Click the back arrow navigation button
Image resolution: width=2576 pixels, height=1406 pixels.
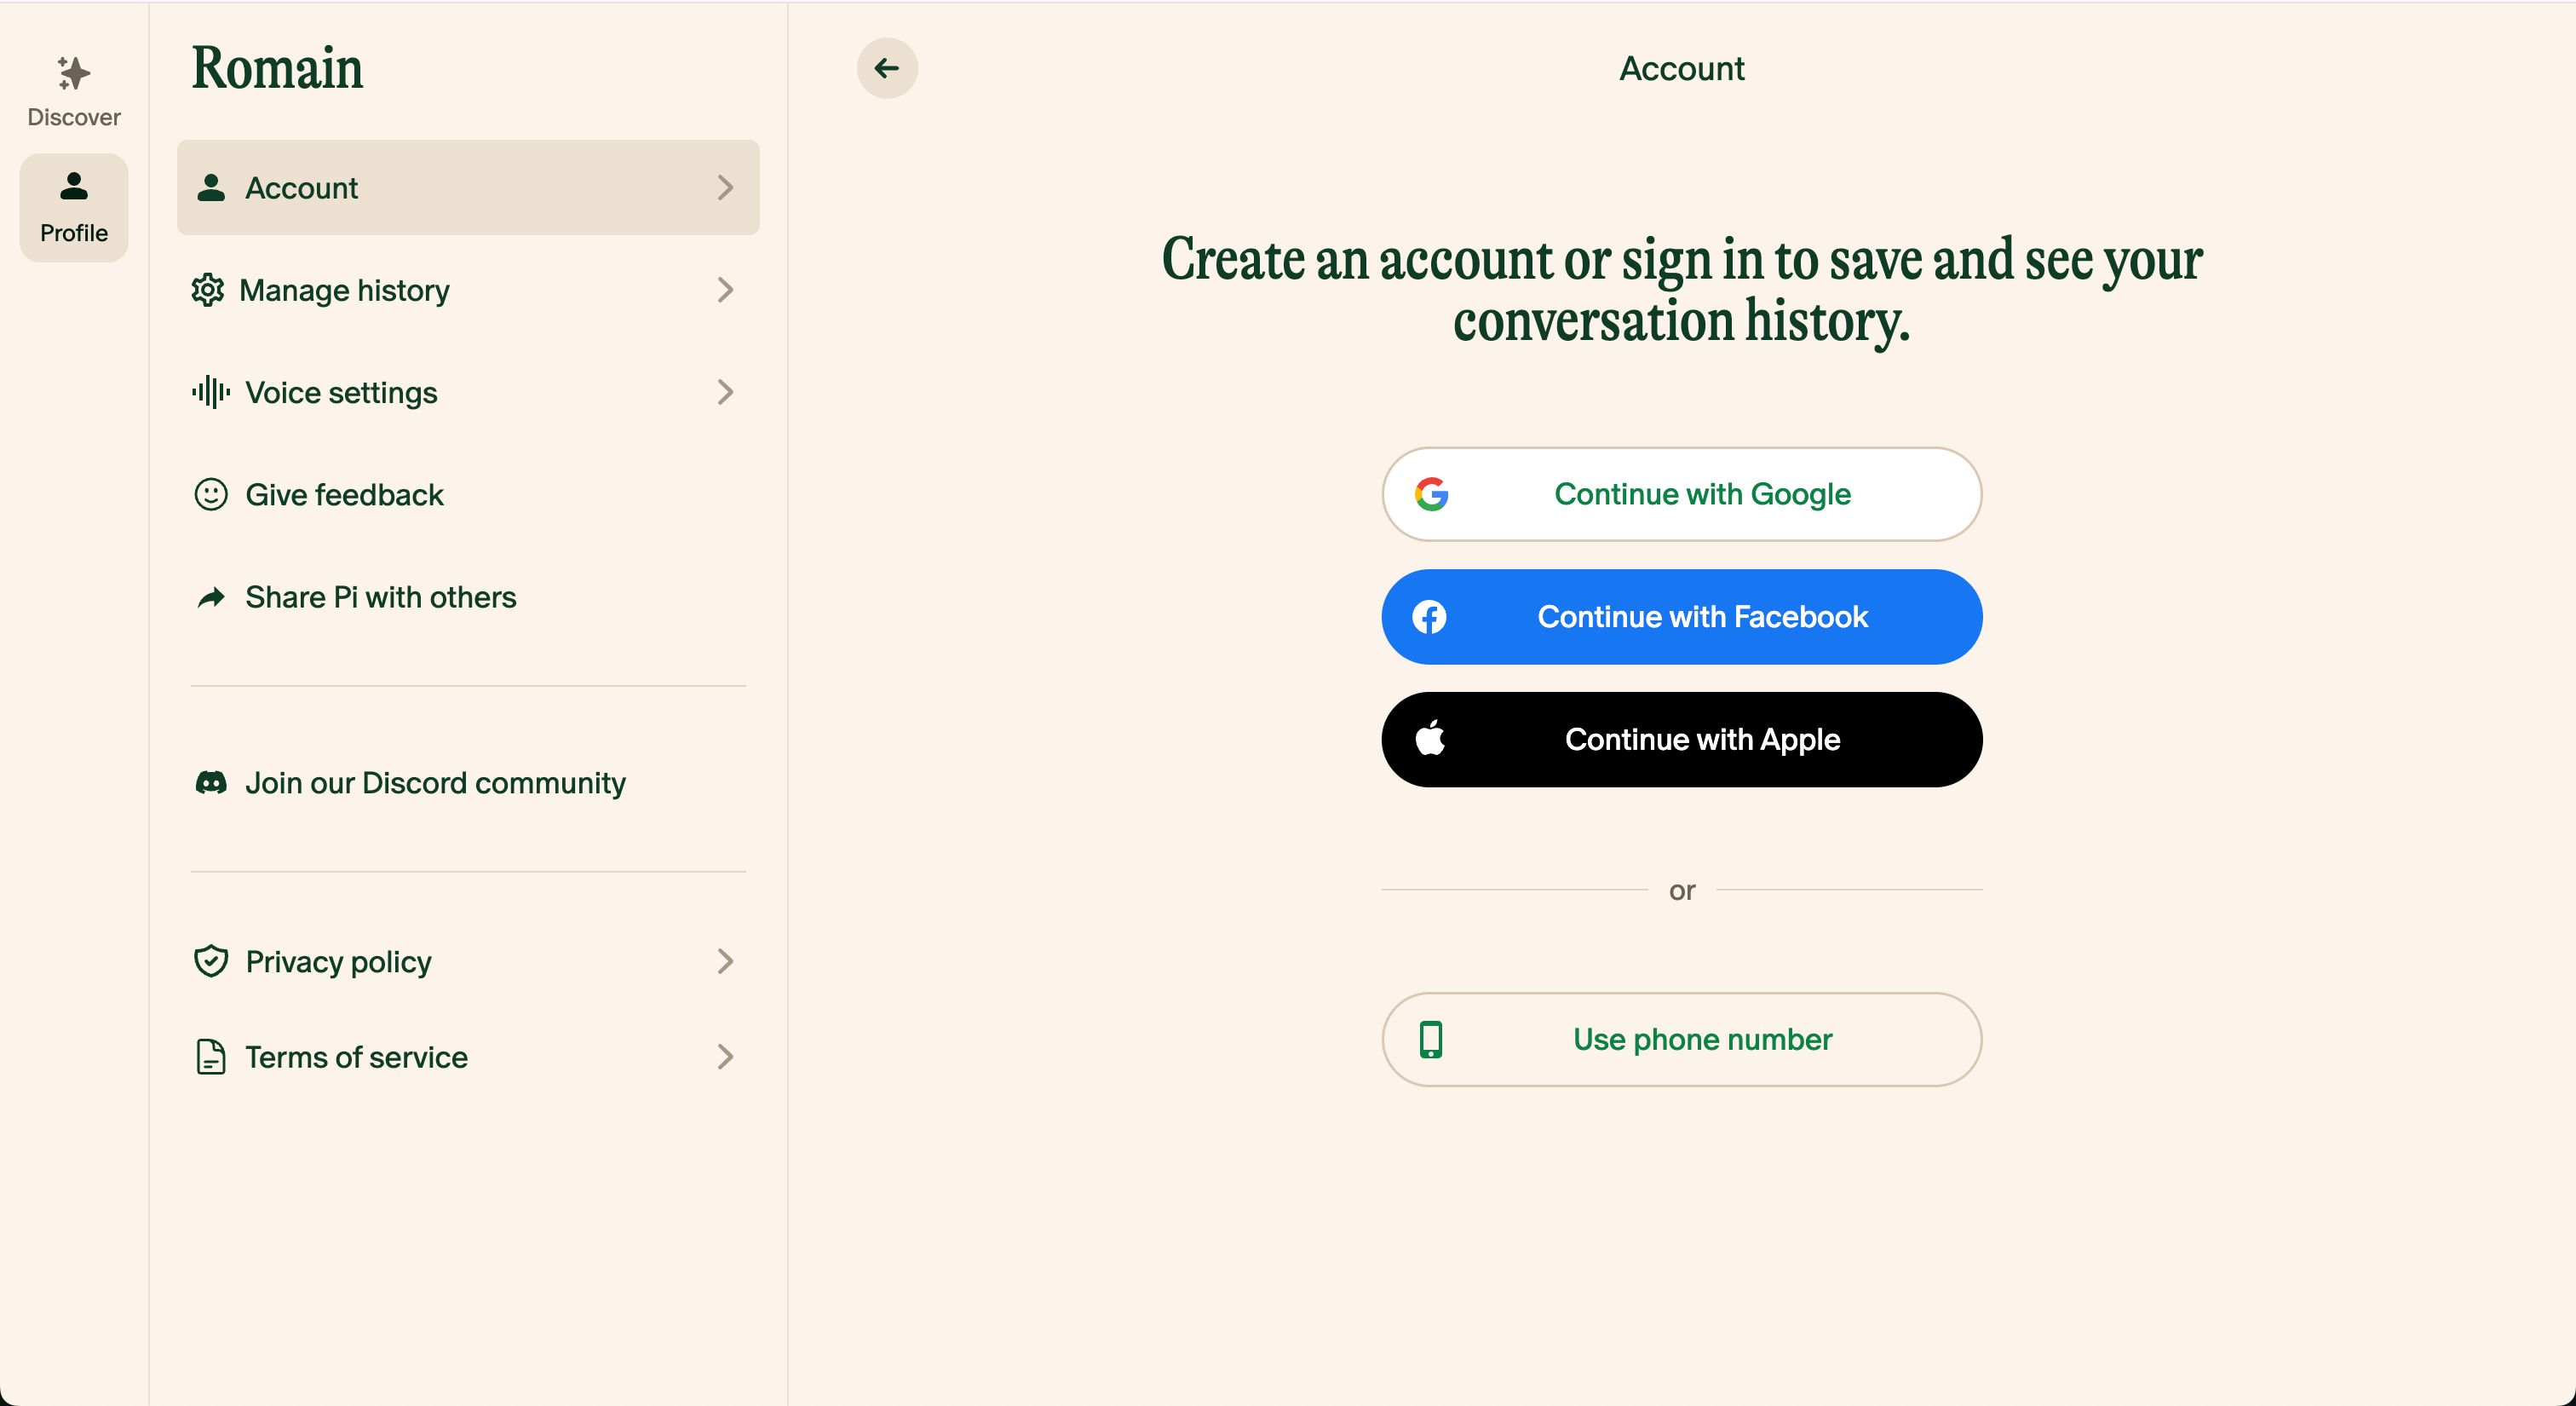click(x=888, y=67)
